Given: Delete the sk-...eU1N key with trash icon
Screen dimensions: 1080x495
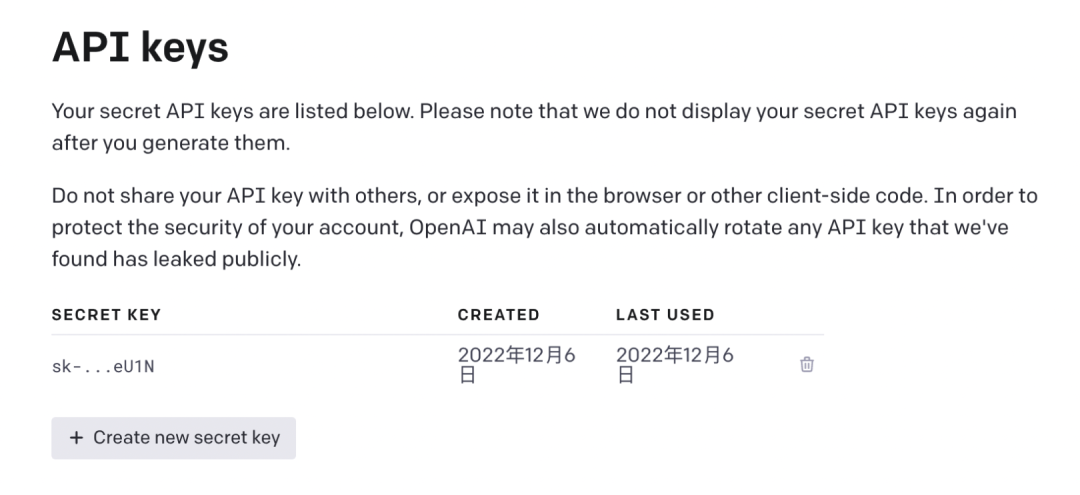Looking at the screenshot, I should tap(807, 365).
